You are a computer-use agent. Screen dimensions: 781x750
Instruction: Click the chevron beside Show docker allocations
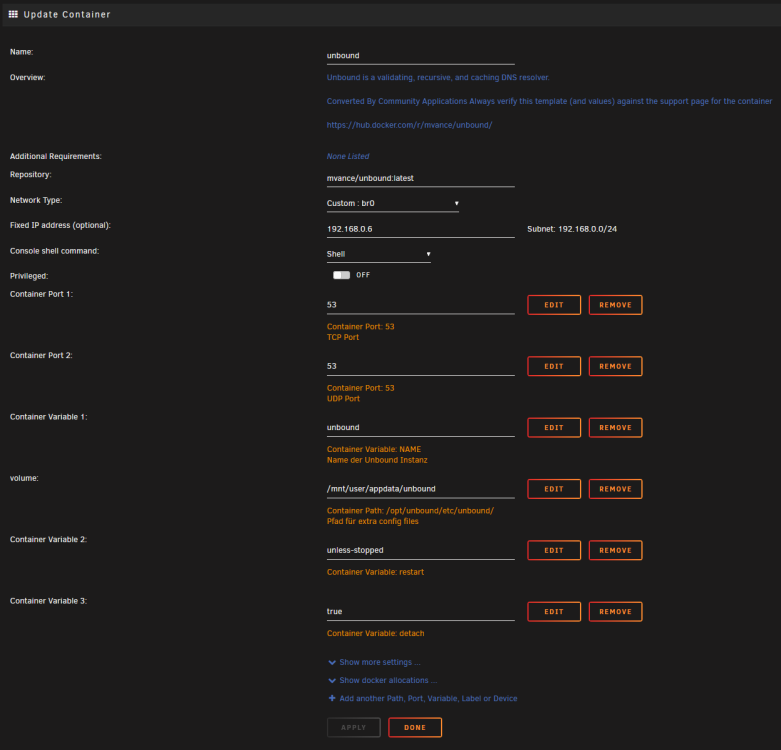(x=332, y=680)
